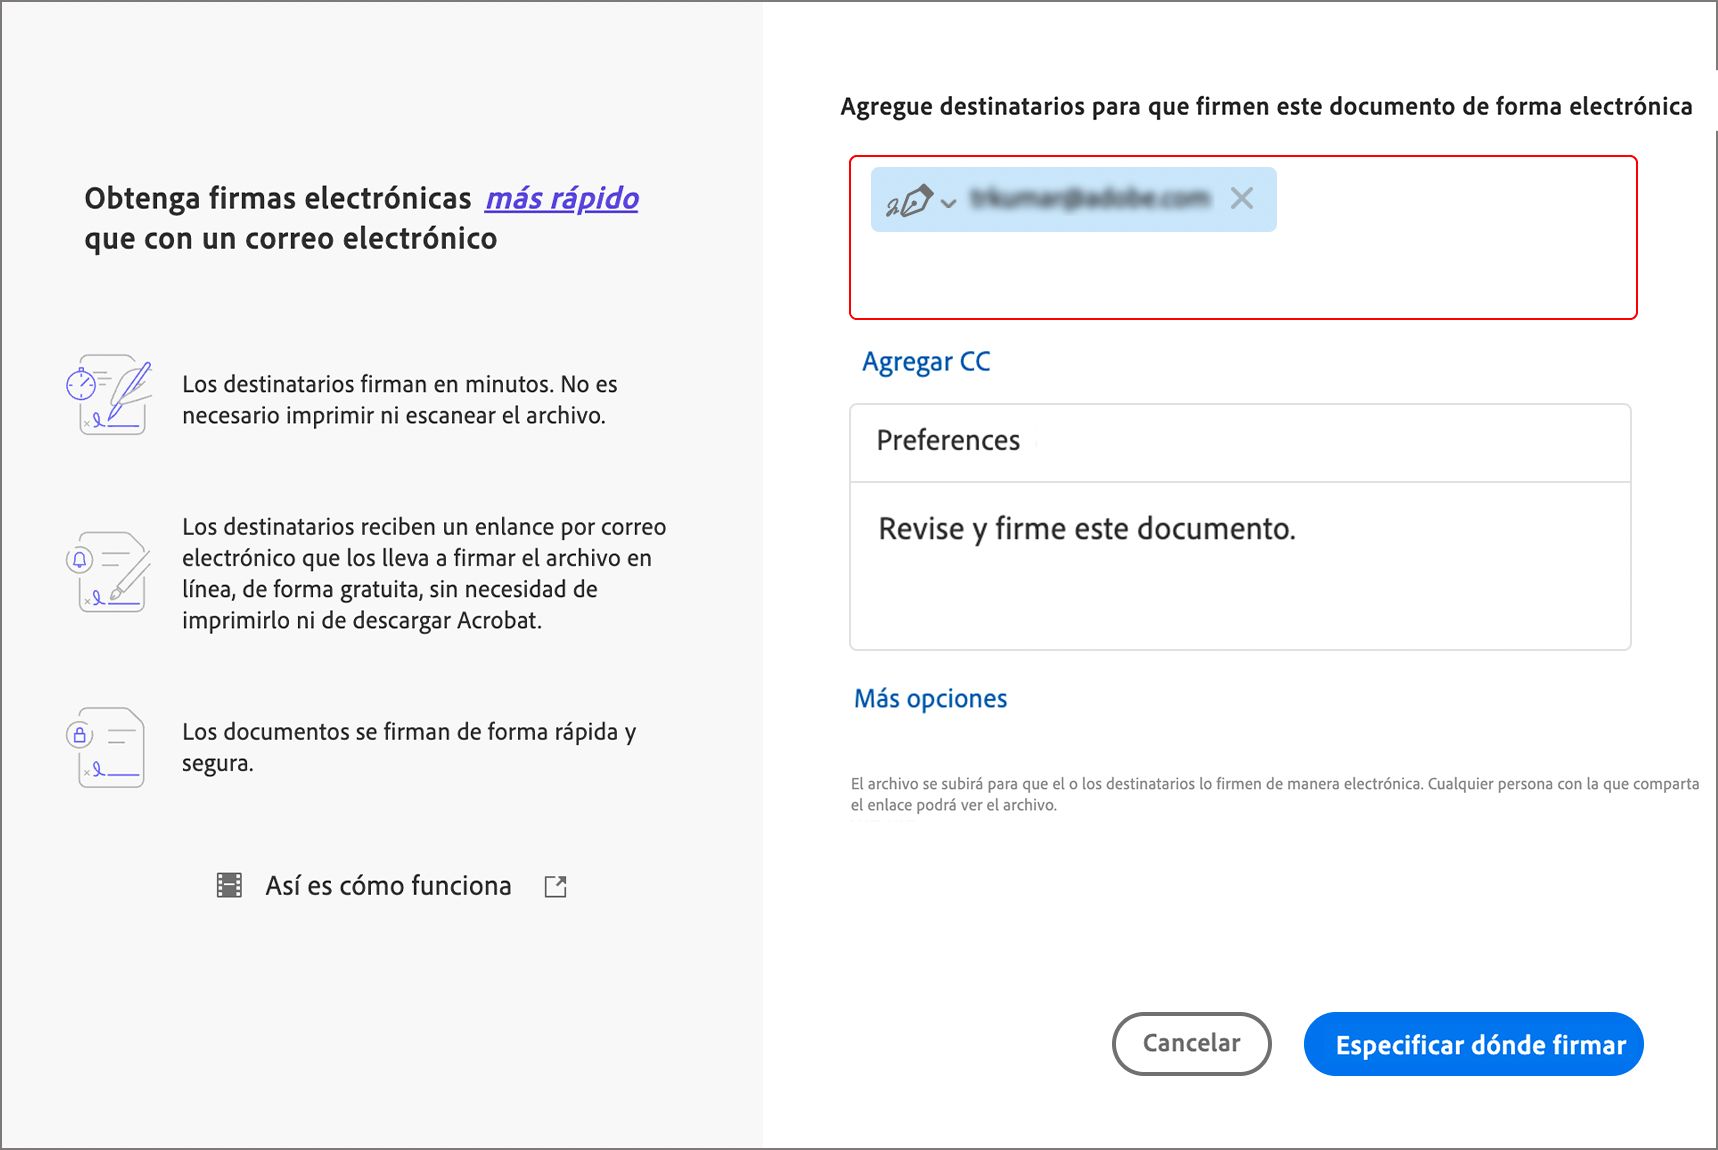Click the padlock secure-document icon
Image resolution: width=1718 pixels, height=1150 pixels.
(x=110, y=747)
